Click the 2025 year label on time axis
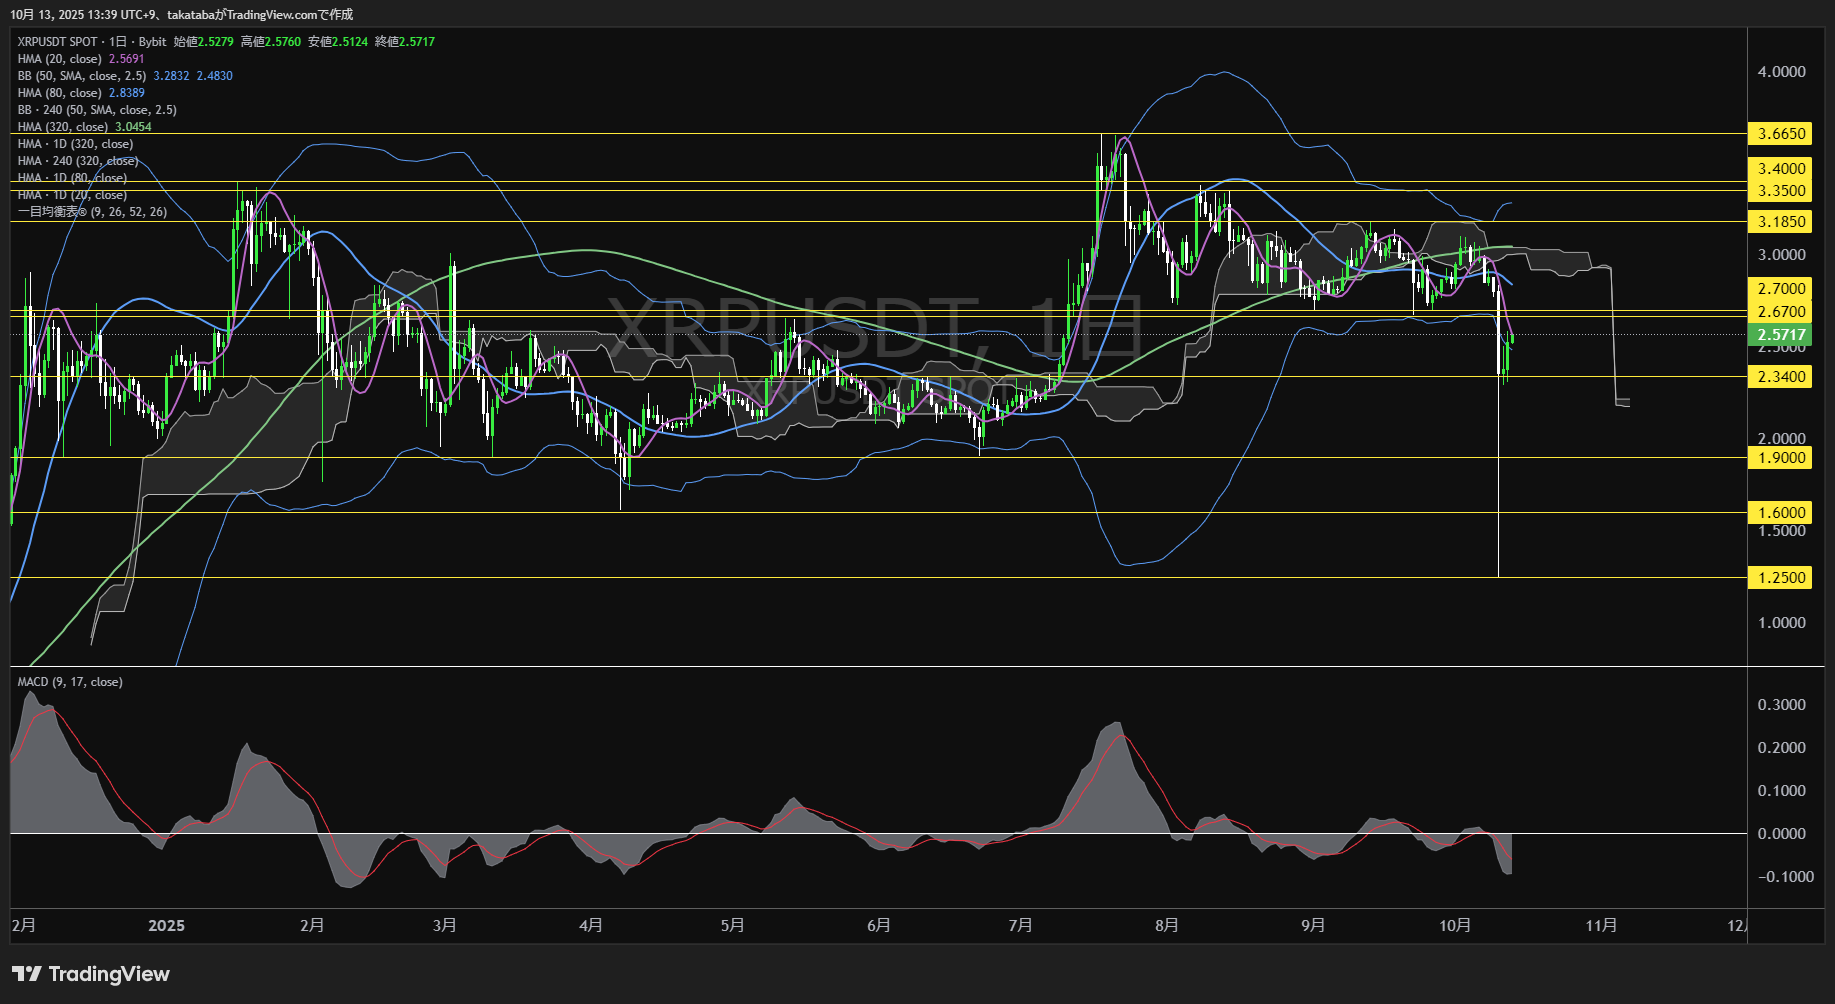Screen dimensions: 1835x1004 166,926
